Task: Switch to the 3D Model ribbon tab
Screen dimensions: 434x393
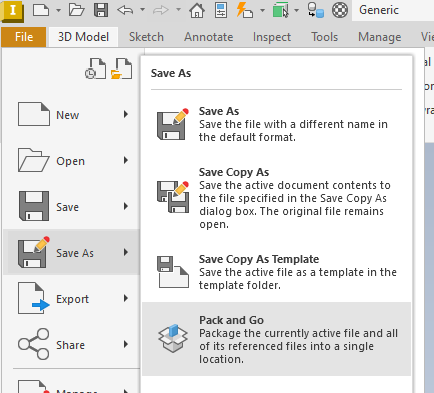Action: point(83,37)
